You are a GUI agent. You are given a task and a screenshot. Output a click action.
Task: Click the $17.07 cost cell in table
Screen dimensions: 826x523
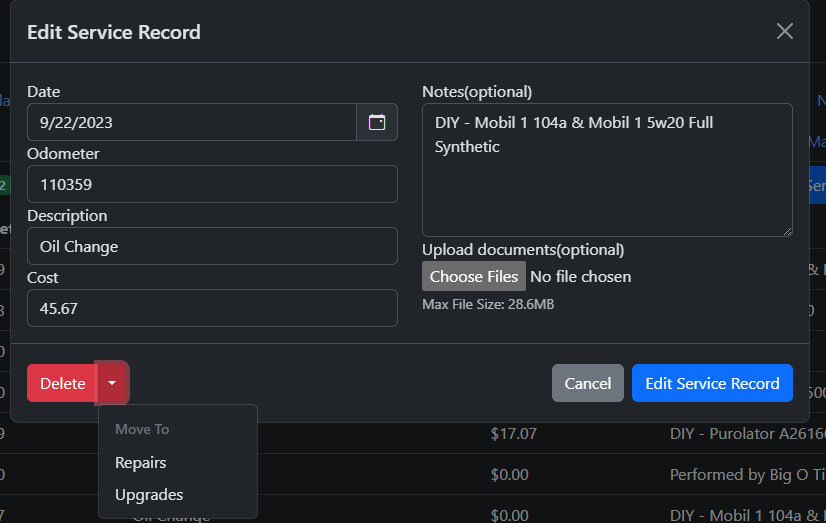click(515, 434)
